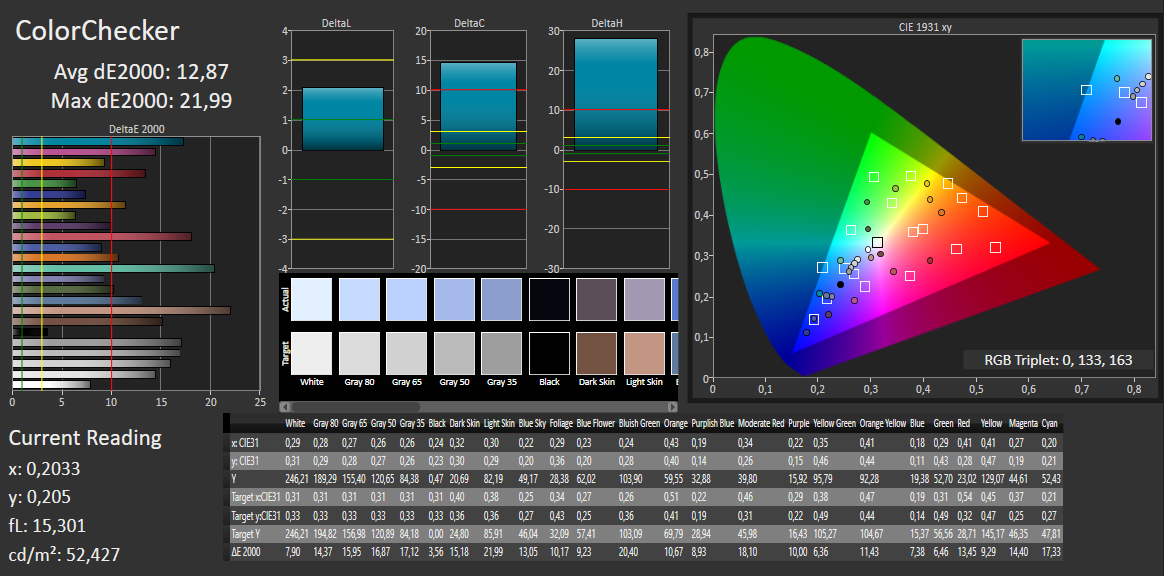Image resolution: width=1164 pixels, height=576 pixels.
Task: Select the White target swatch
Action: (x=311, y=353)
